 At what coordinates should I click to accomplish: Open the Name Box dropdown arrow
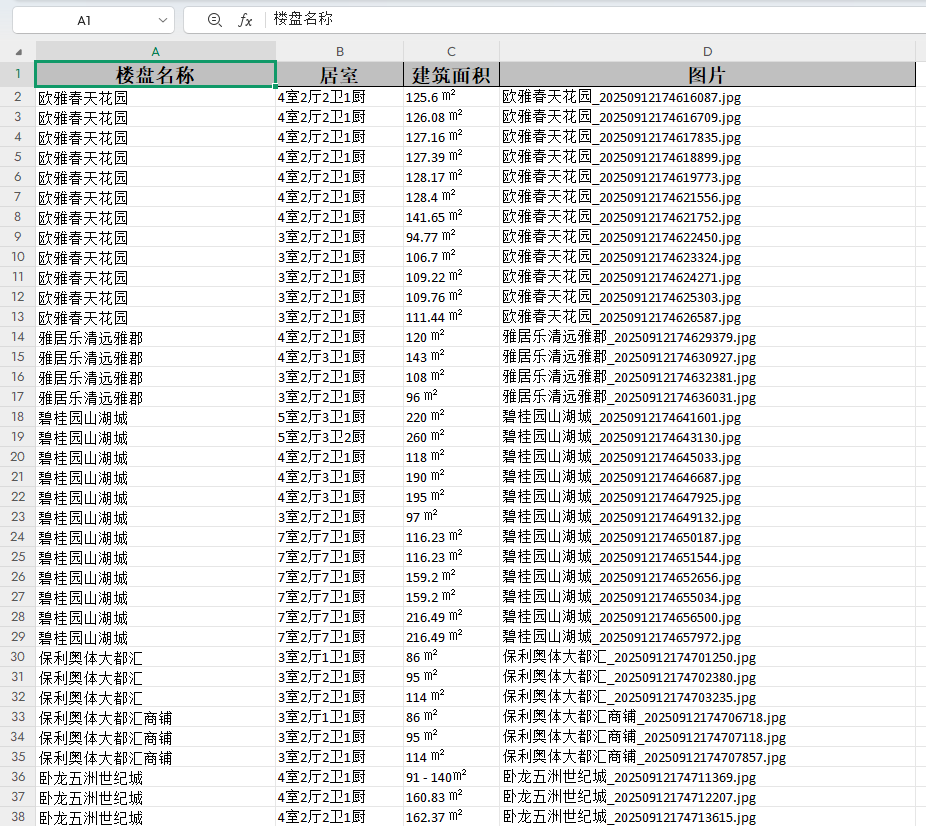[x=163, y=20]
